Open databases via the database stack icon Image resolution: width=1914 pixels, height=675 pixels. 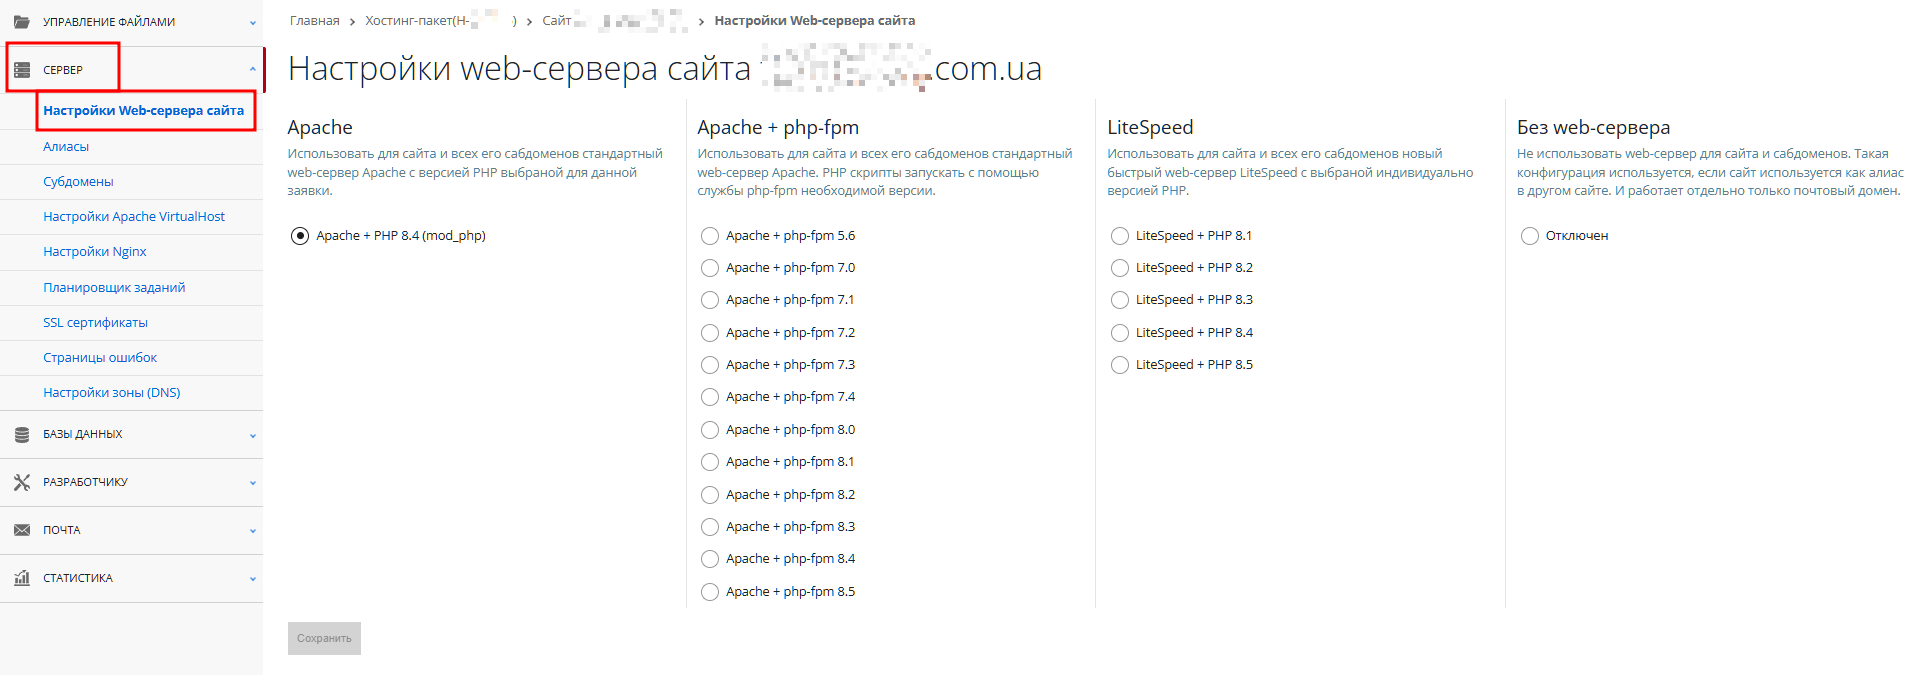(x=22, y=434)
